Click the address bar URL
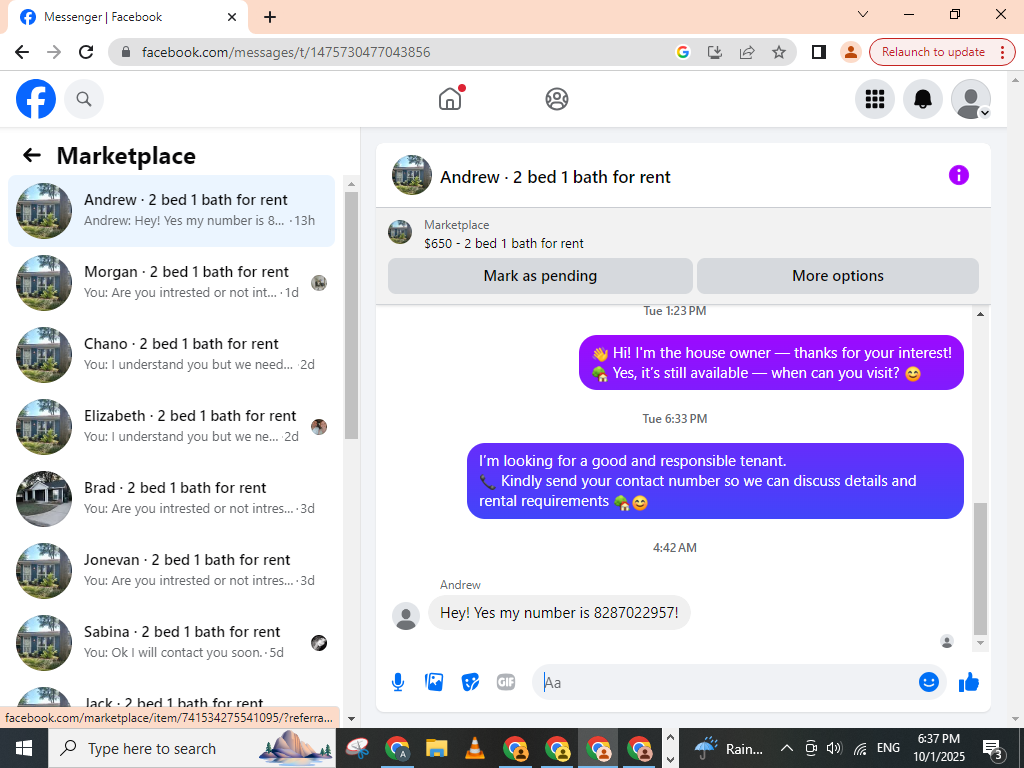 tap(286, 52)
